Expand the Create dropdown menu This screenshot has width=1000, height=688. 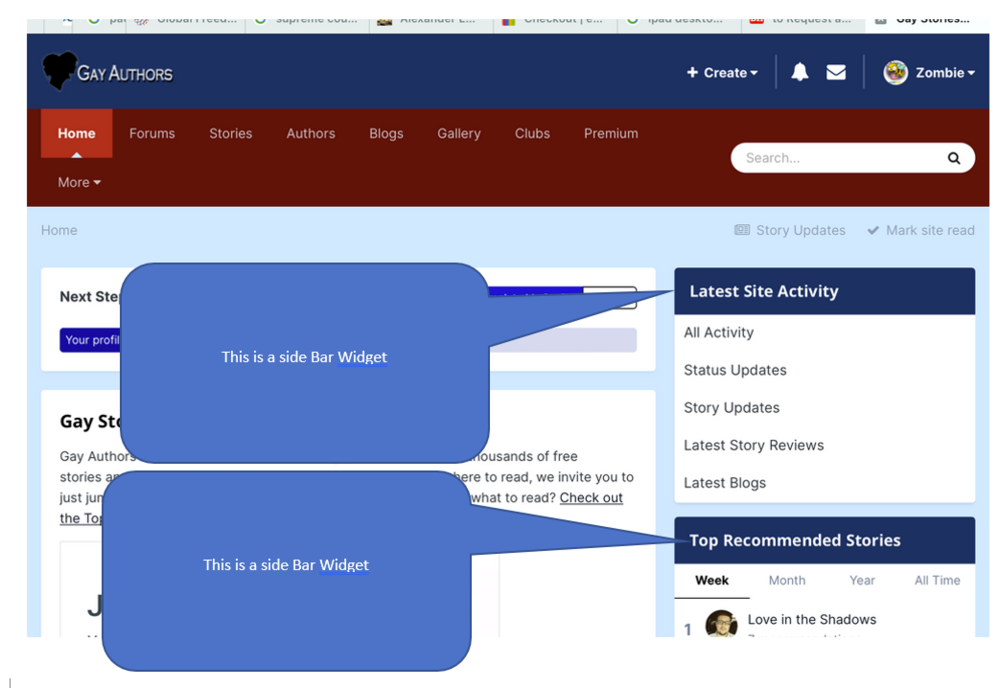tap(722, 72)
